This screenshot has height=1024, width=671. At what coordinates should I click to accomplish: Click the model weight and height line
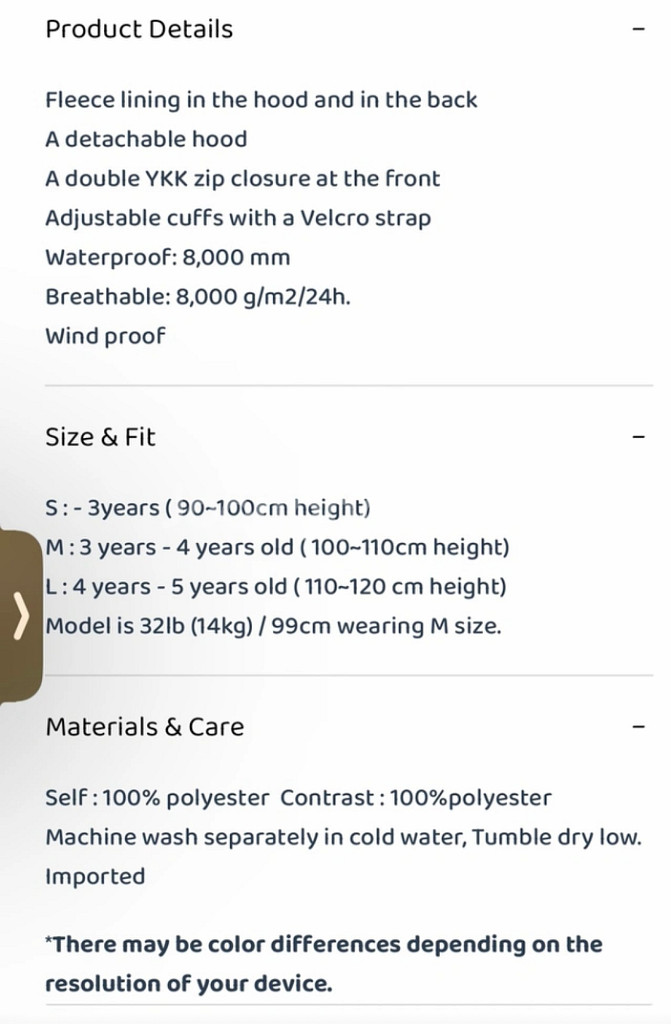point(273,626)
